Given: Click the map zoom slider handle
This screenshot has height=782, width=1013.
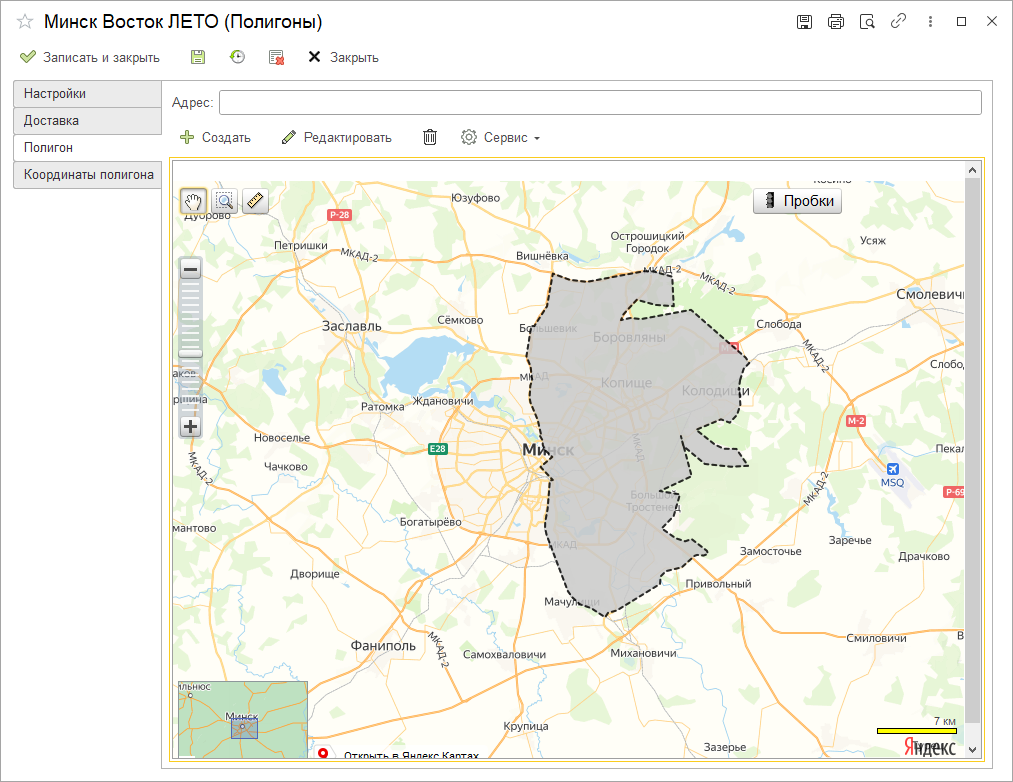Looking at the screenshot, I should tap(191, 354).
